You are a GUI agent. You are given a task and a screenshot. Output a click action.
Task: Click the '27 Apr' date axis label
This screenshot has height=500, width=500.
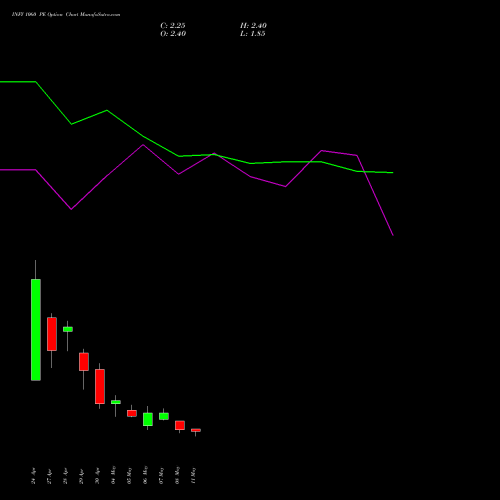pyautogui.click(x=49, y=476)
